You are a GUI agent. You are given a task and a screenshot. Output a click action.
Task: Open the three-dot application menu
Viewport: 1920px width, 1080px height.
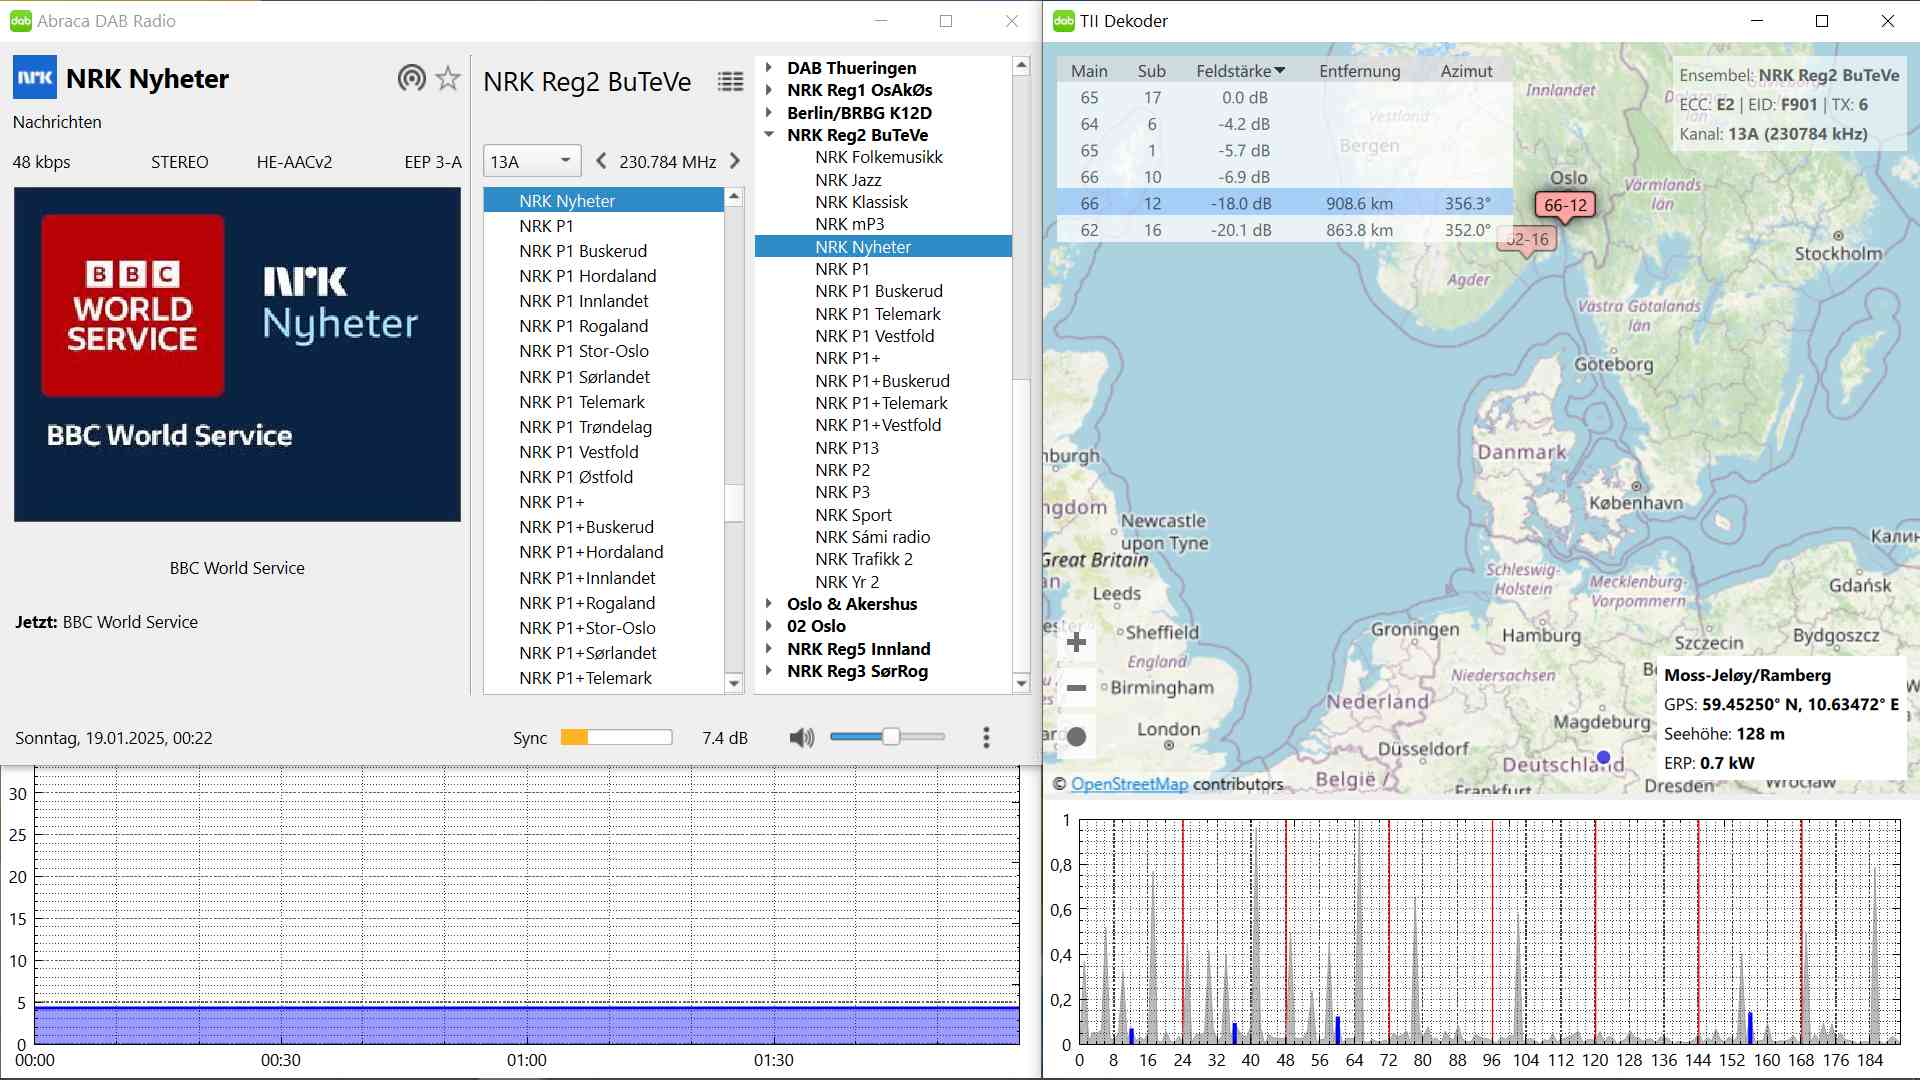[986, 738]
